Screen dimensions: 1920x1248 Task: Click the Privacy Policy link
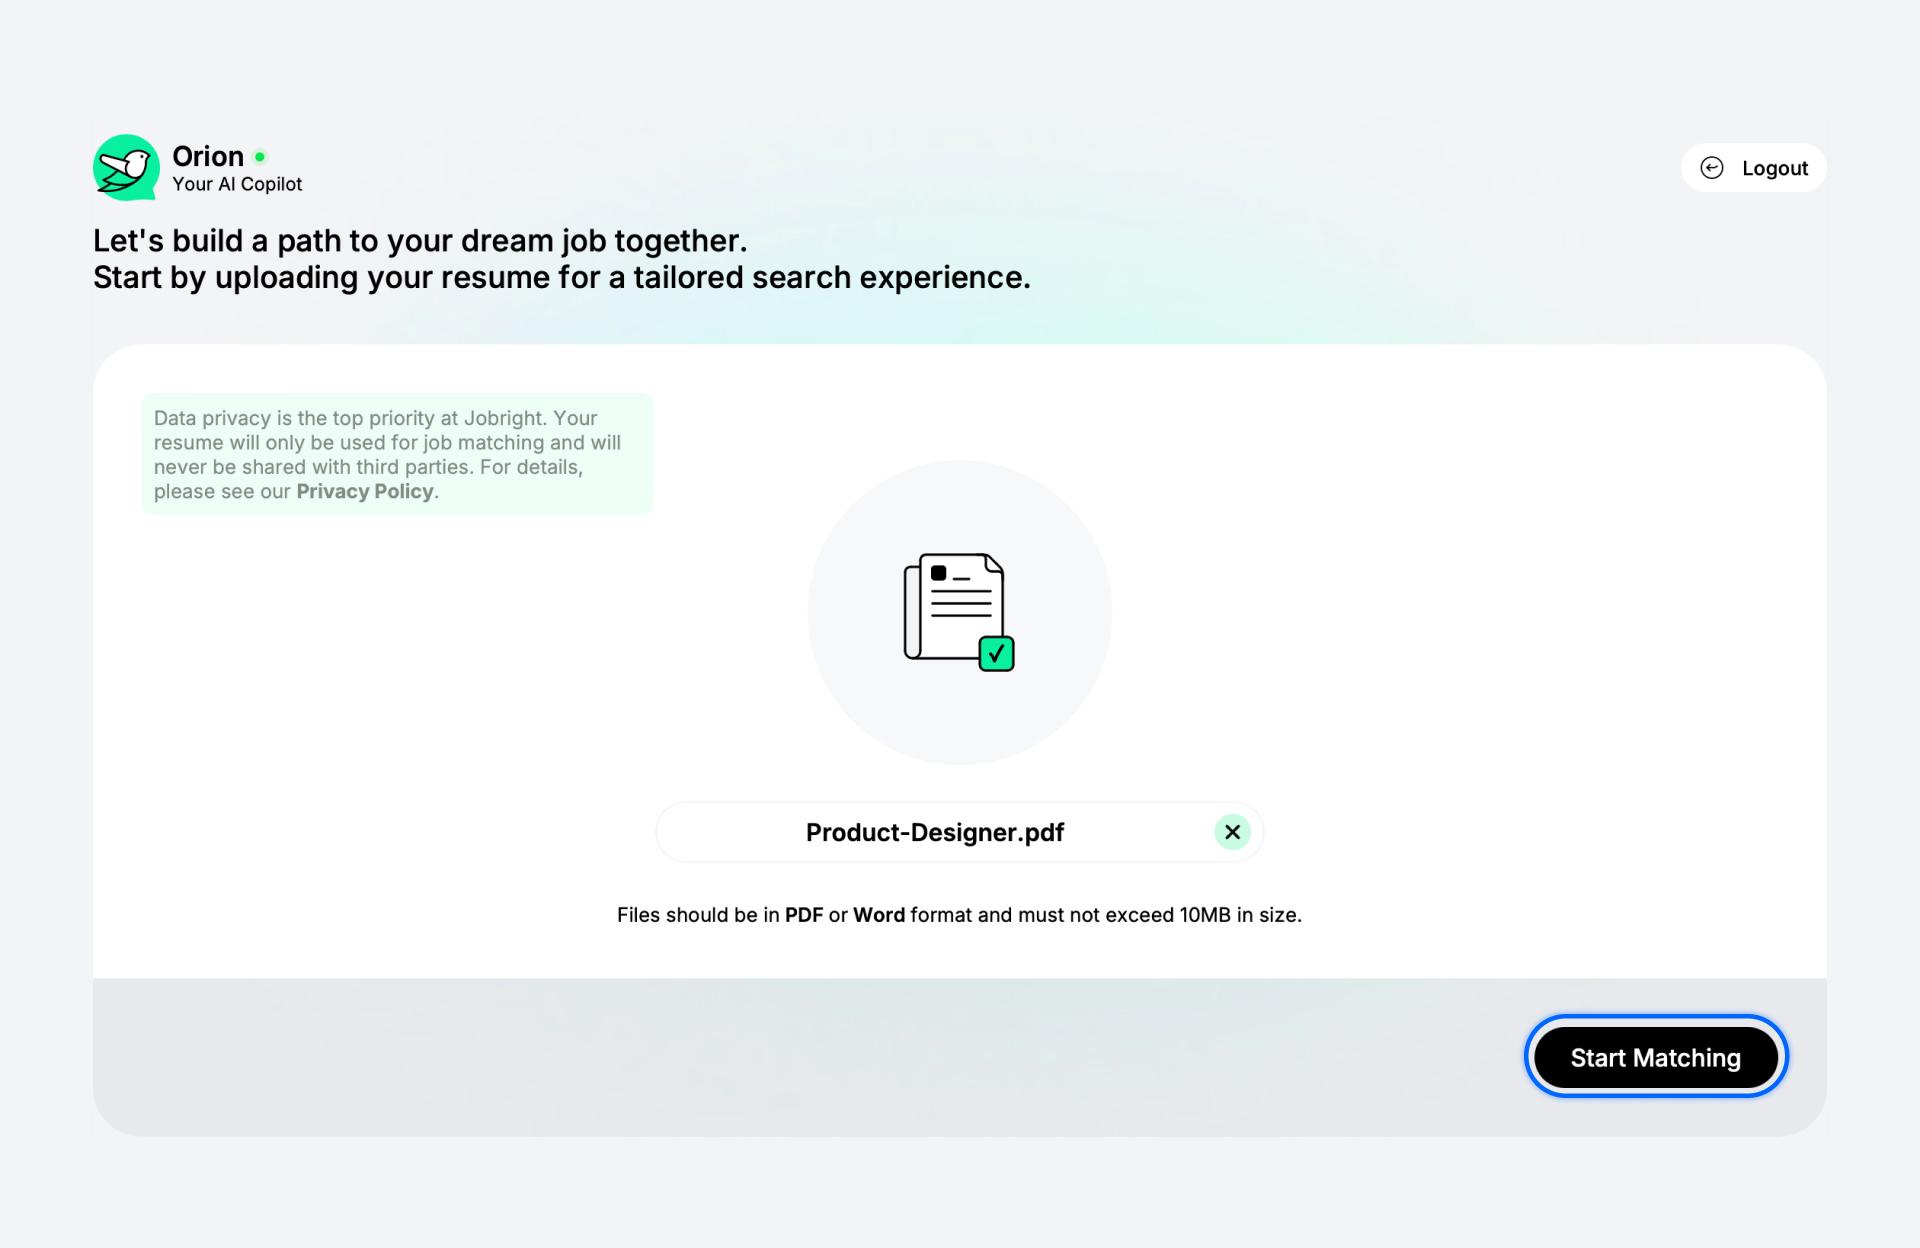364,491
